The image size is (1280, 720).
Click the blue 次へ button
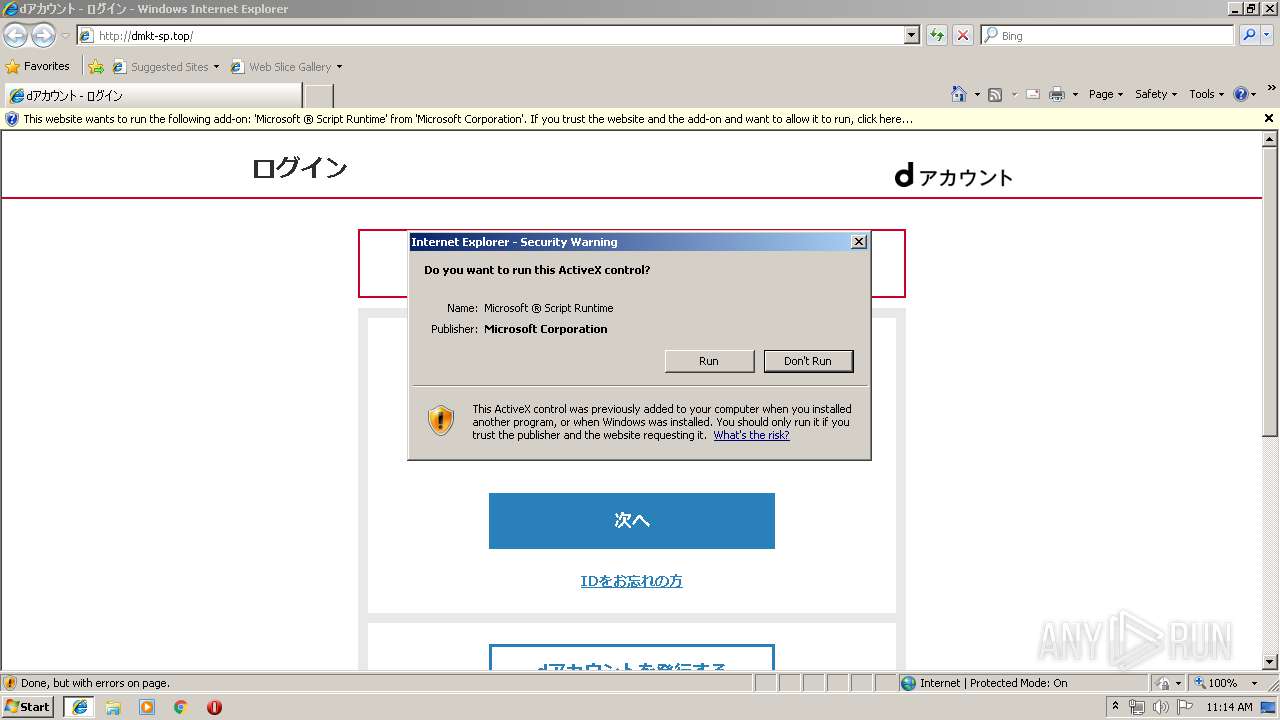(632, 520)
